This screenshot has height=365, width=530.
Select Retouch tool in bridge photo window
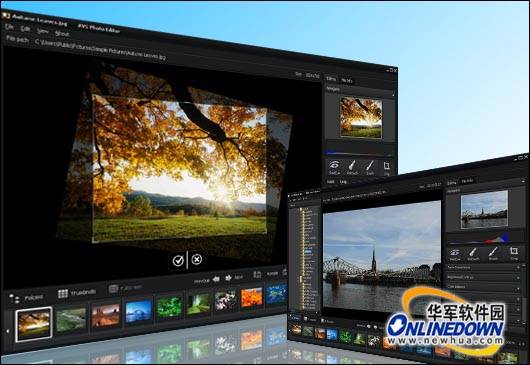click(473, 254)
